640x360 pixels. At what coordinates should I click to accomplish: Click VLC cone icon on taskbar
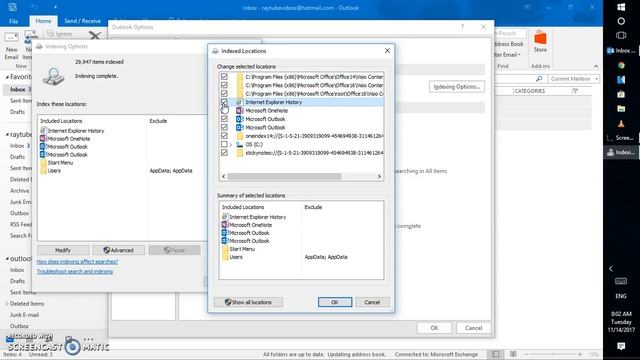pos(621,124)
